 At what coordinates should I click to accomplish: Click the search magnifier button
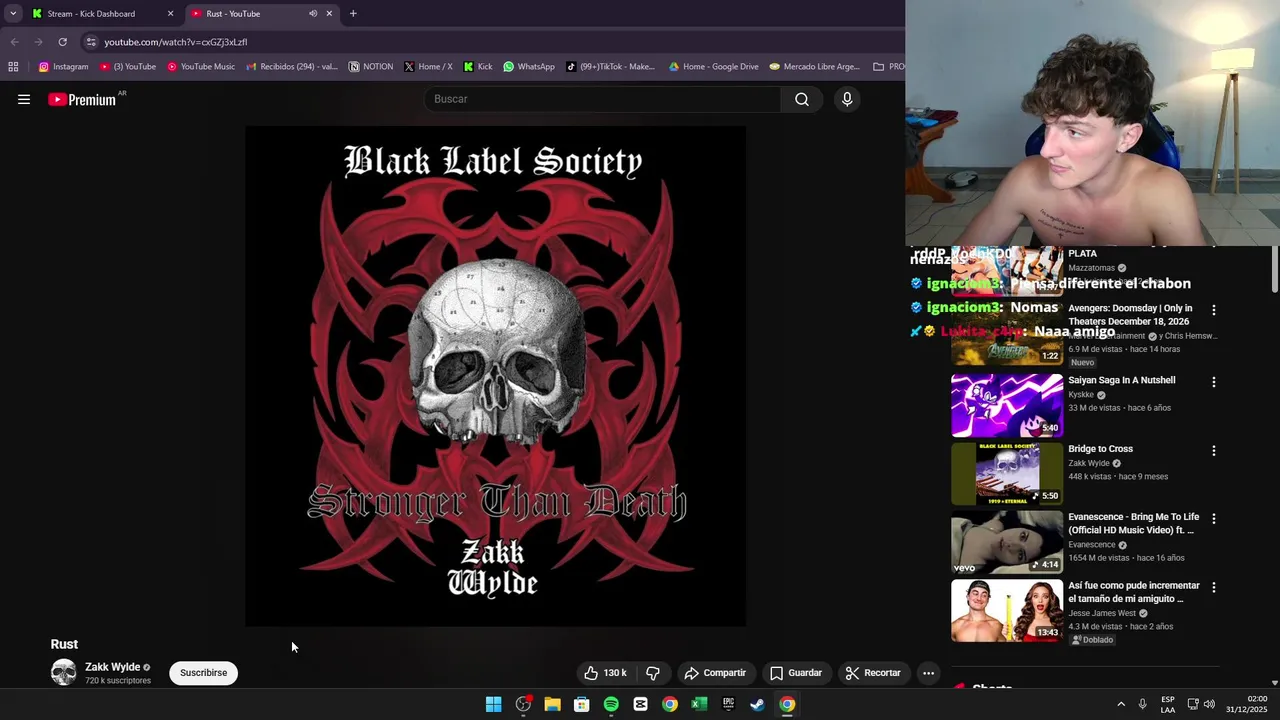(x=802, y=99)
